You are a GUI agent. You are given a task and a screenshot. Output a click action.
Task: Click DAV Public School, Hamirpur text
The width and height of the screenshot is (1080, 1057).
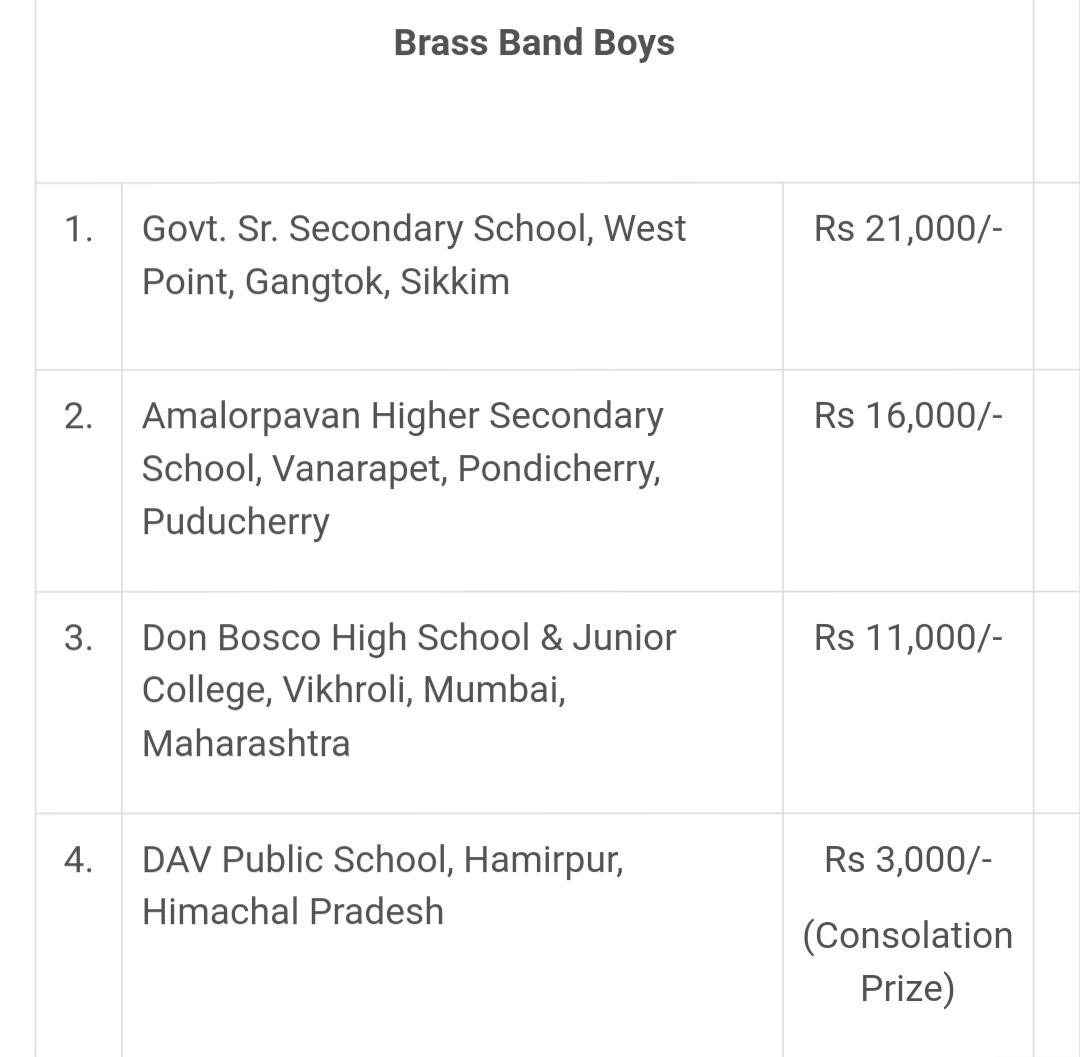383,860
